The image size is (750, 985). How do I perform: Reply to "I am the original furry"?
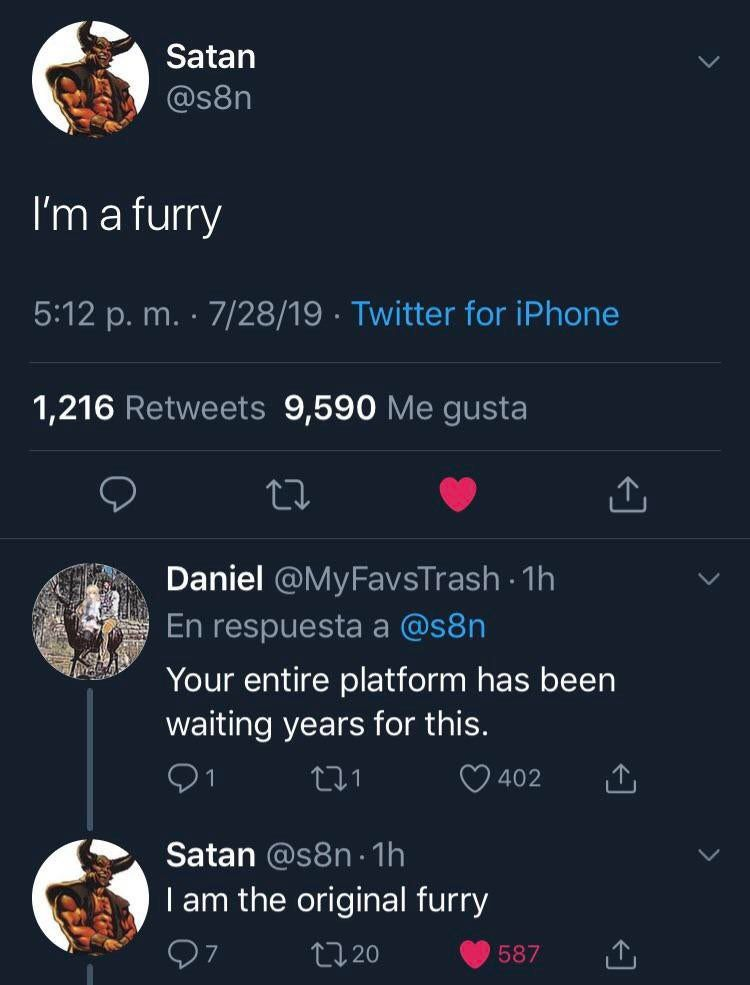pyautogui.click(x=180, y=954)
